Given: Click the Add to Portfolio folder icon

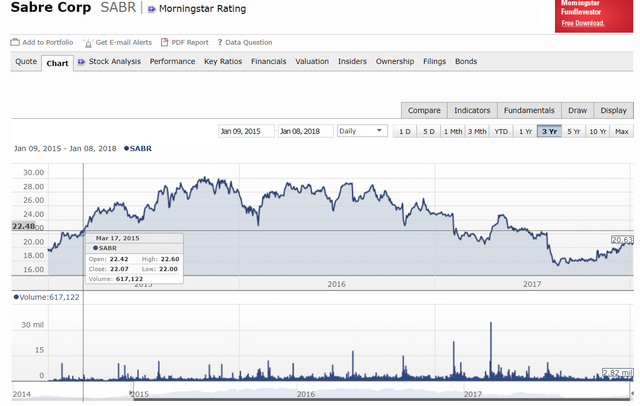Looking at the screenshot, I should pos(15,42).
